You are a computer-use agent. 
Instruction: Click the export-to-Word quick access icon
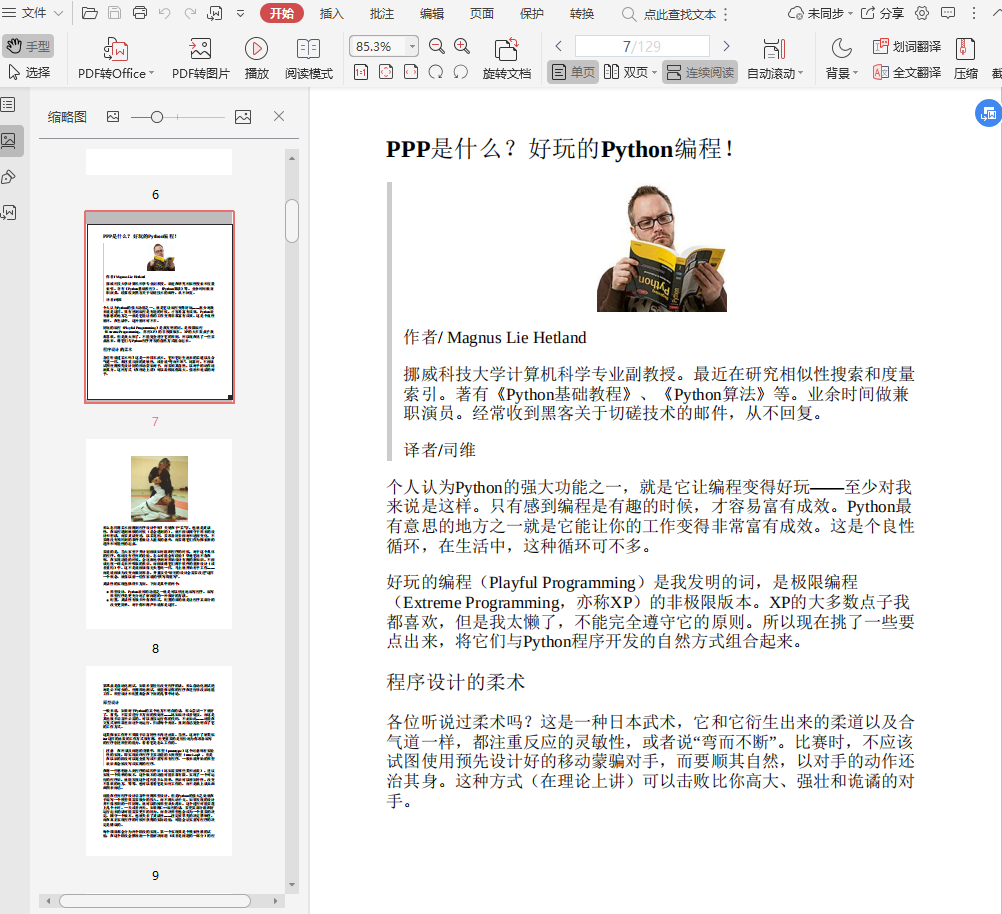(215, 13)
